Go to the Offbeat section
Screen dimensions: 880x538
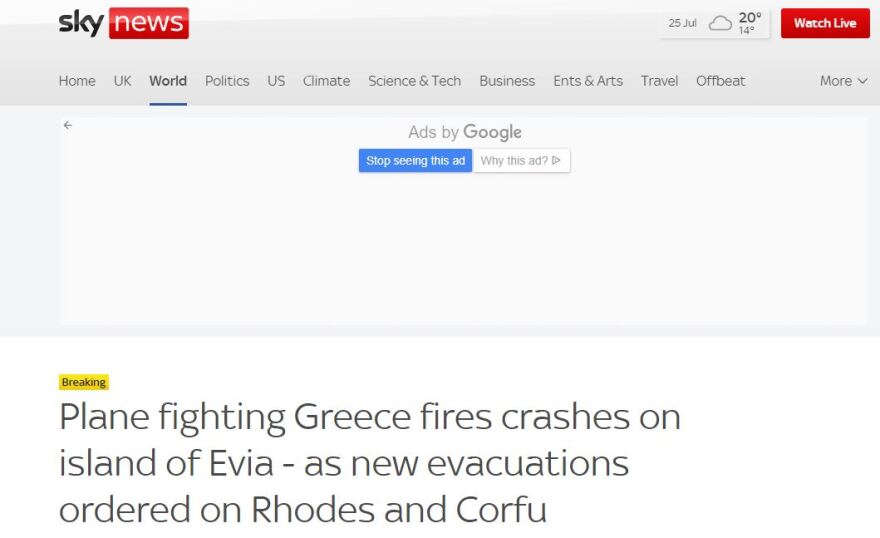tap(720, 81)
